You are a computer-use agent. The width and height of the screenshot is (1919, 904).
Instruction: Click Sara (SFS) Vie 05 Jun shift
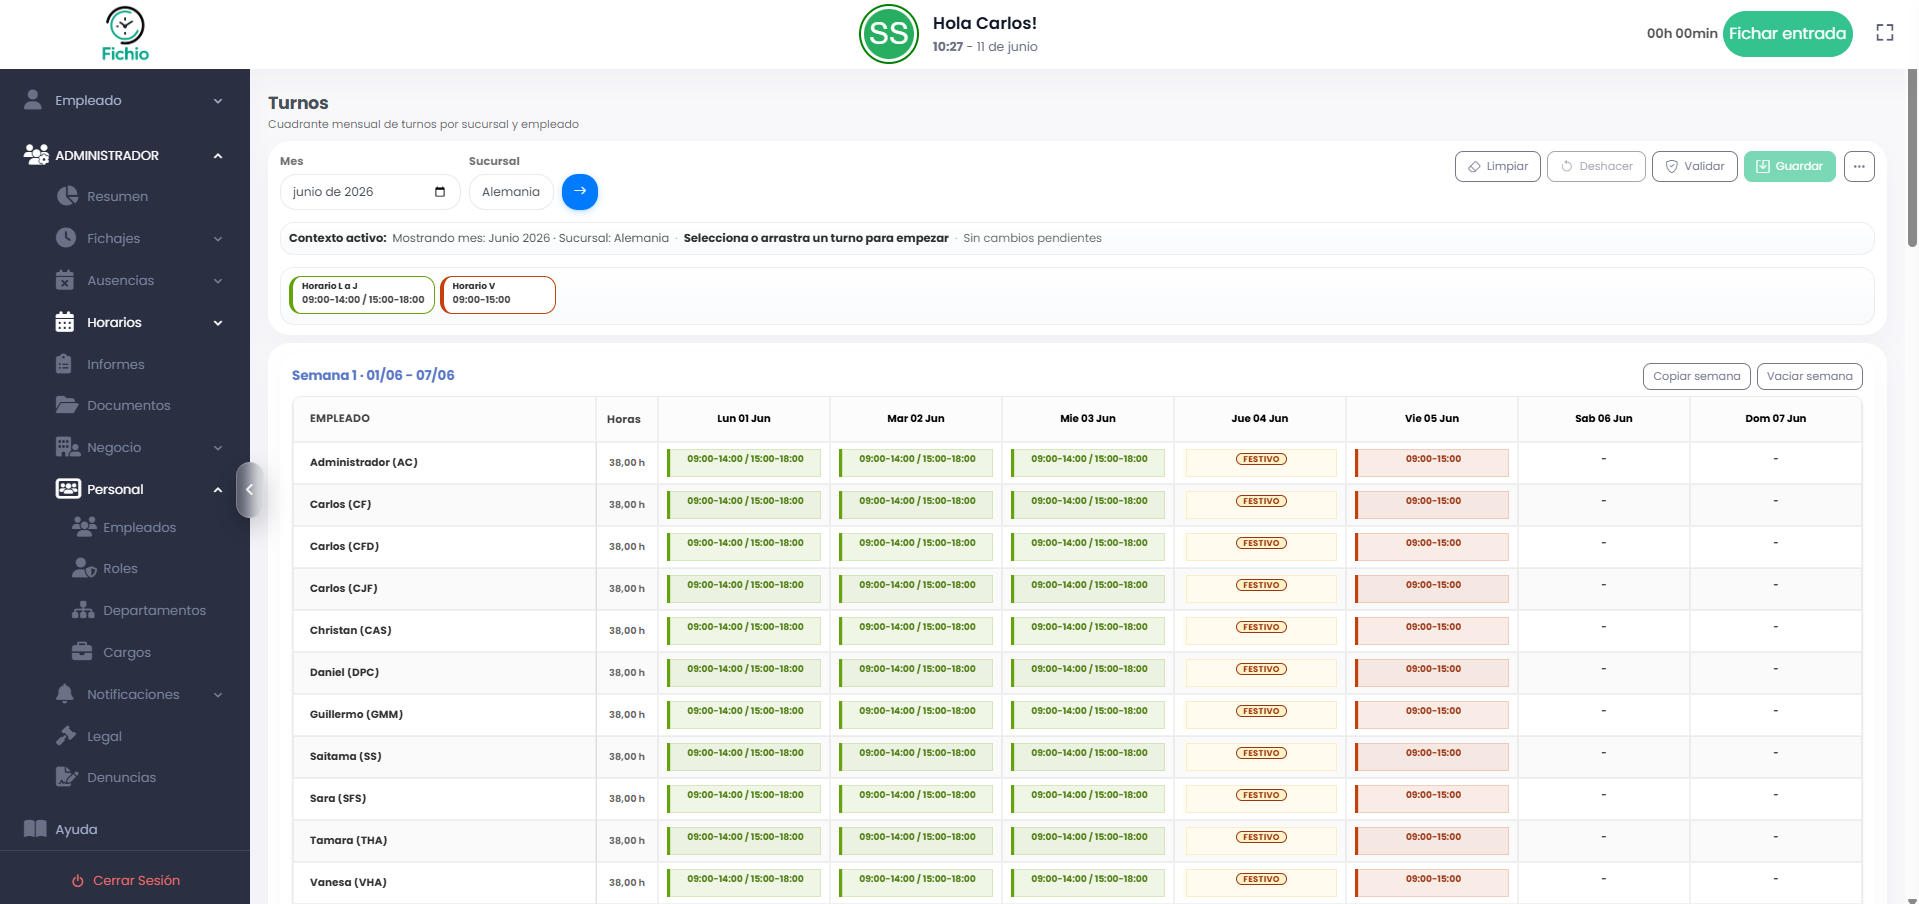1432,798
